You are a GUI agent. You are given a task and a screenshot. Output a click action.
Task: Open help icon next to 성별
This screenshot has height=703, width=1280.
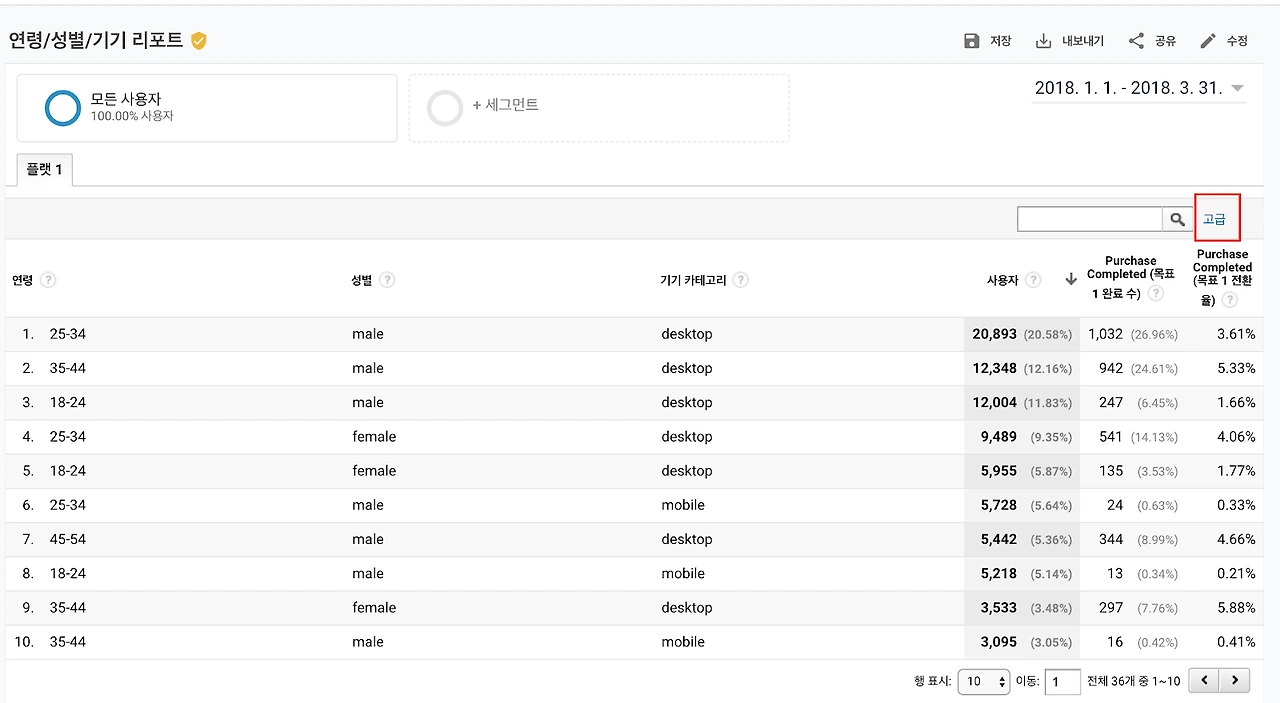click(x=387, y=280)
